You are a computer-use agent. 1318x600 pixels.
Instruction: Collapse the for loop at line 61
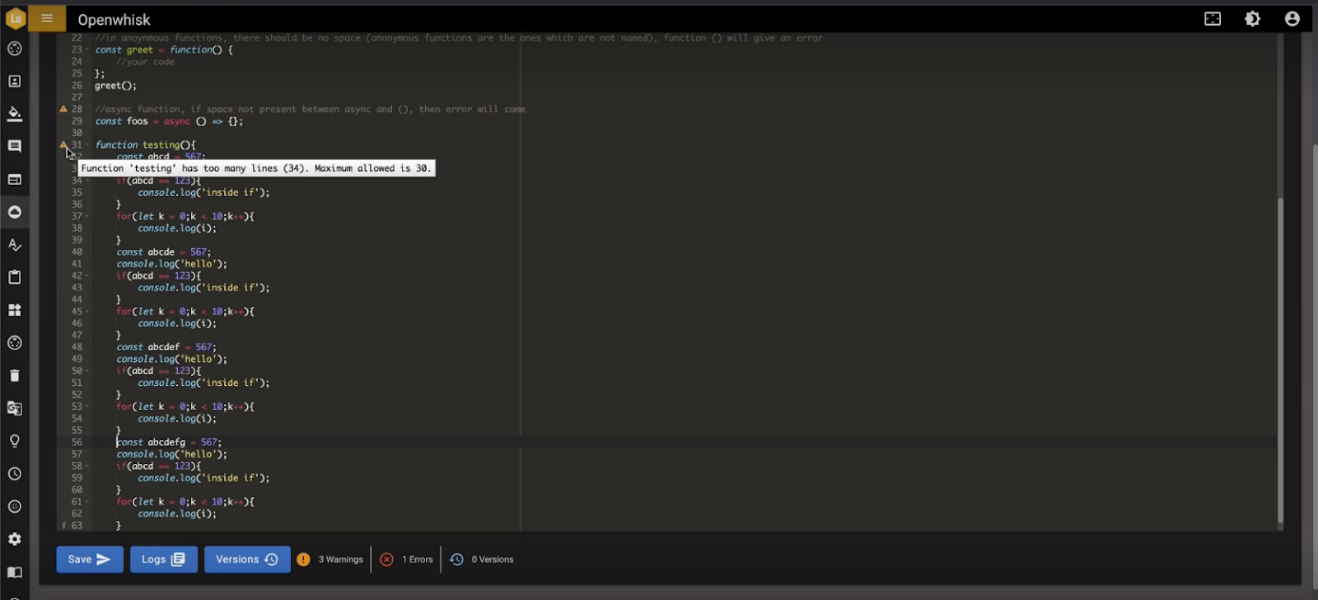click(87, 502)
